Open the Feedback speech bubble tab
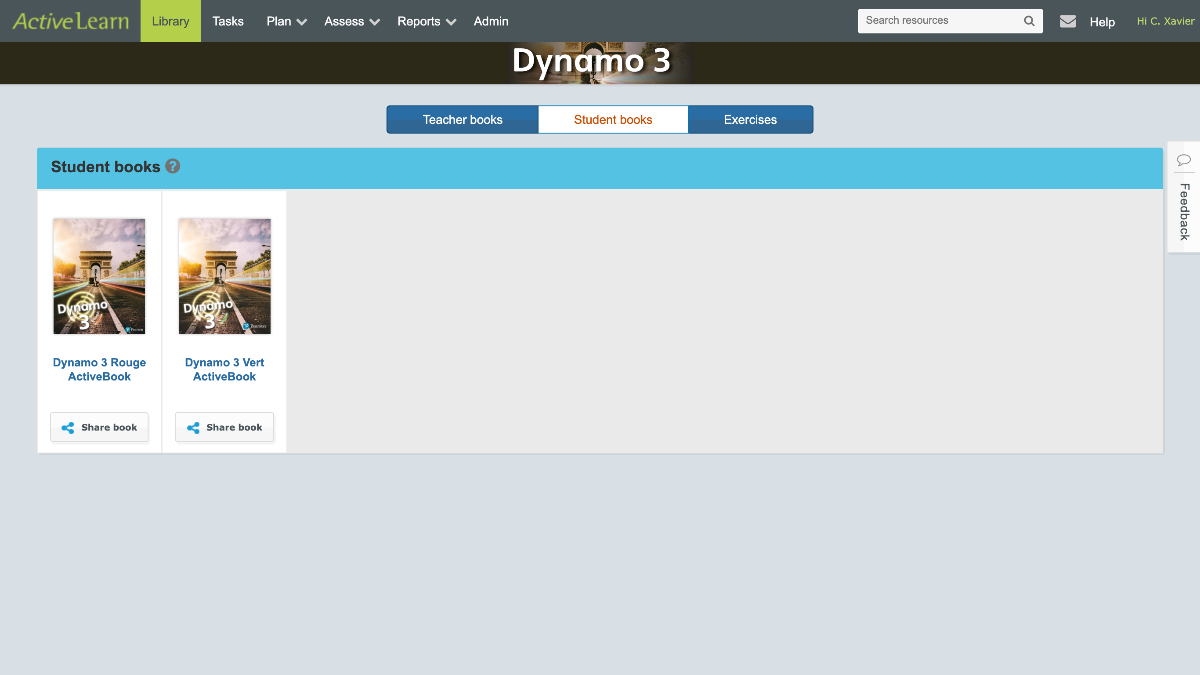 [1184, 198]
